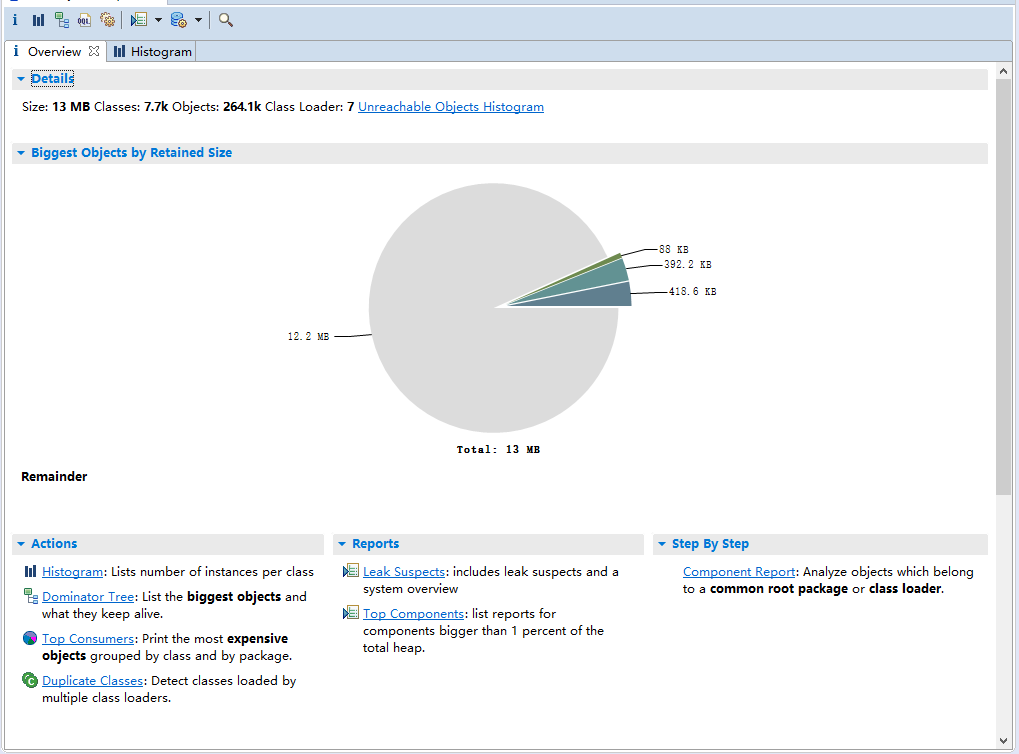The height and width of the screenshot is (754, 1019).
Task: Collapse the Reports section
Action: (342, 543)
